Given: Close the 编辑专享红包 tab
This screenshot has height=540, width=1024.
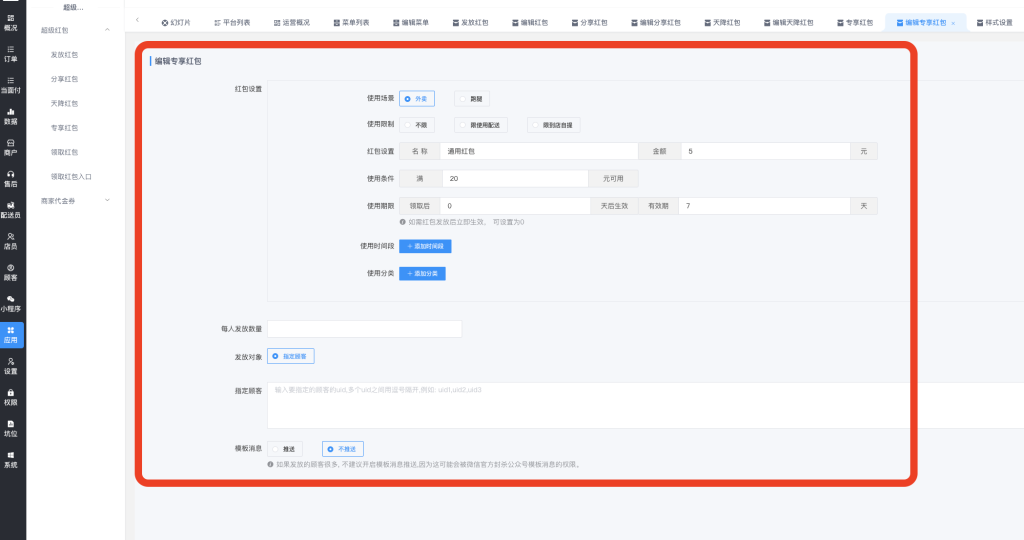Looking at the screenshot, I should tap(952, 22).
